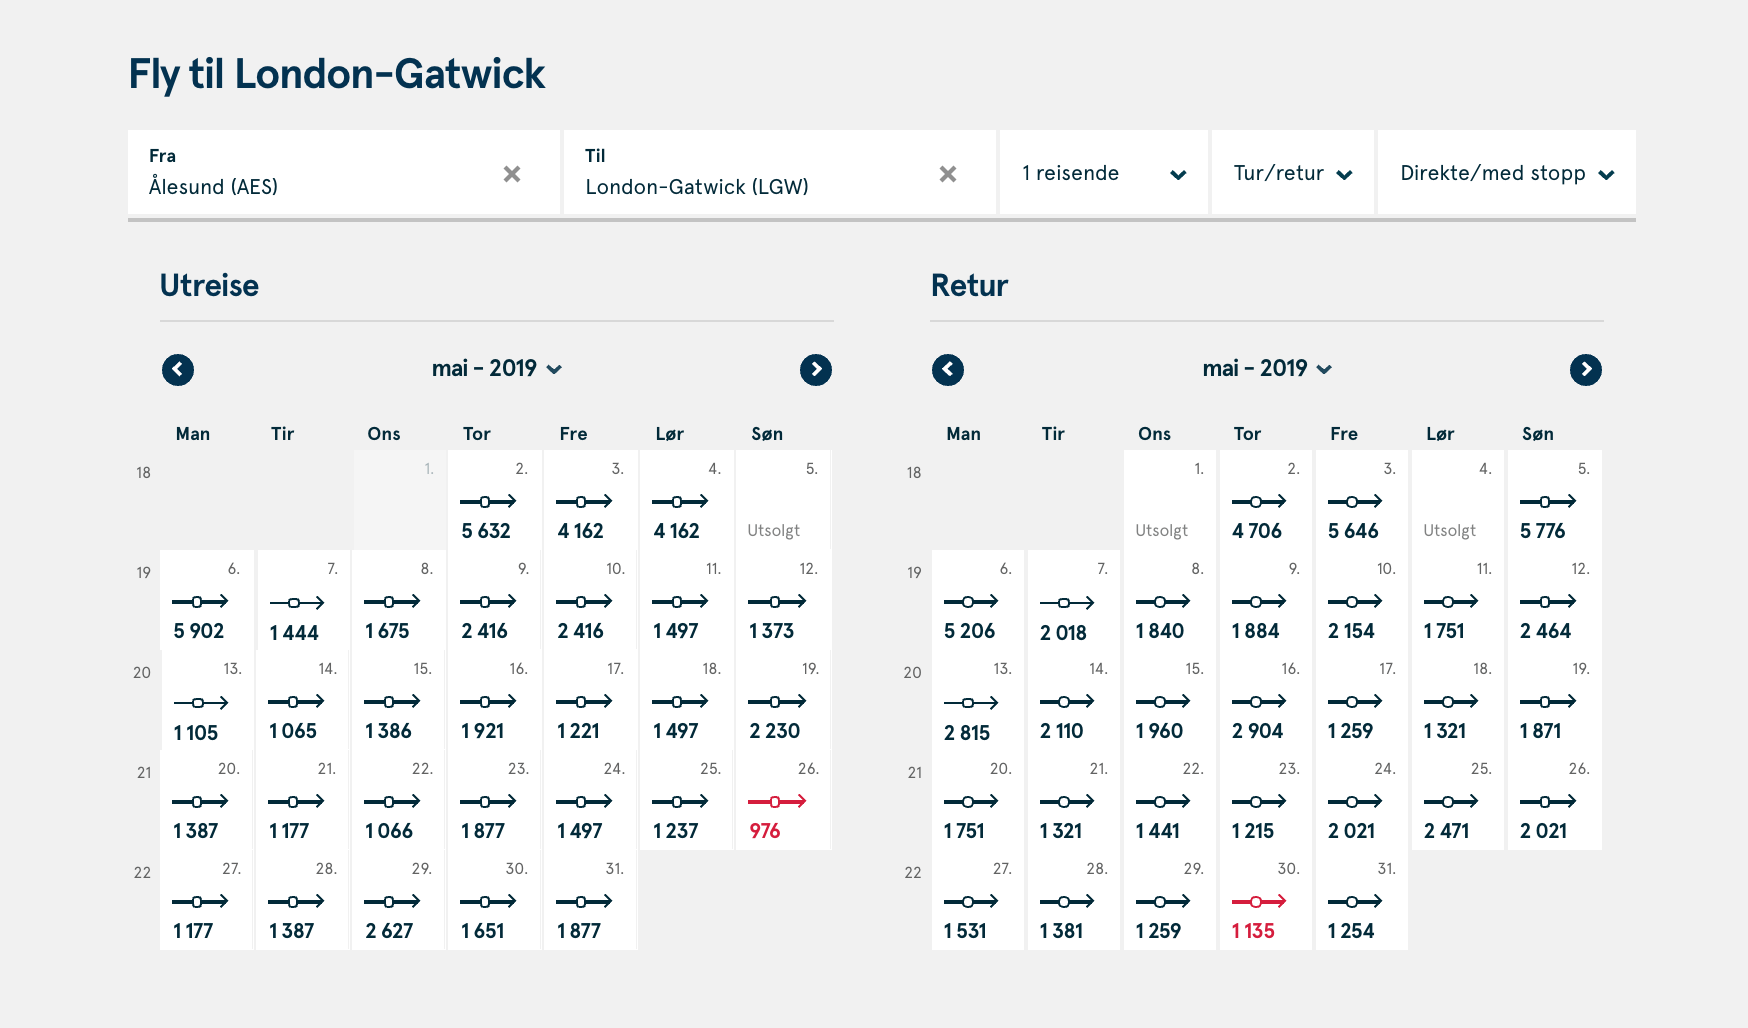Viewport: 1748px width, 1028px height.
Task: Pick return 23 May priced 1 215
Action: click(x=1265, y=801)
